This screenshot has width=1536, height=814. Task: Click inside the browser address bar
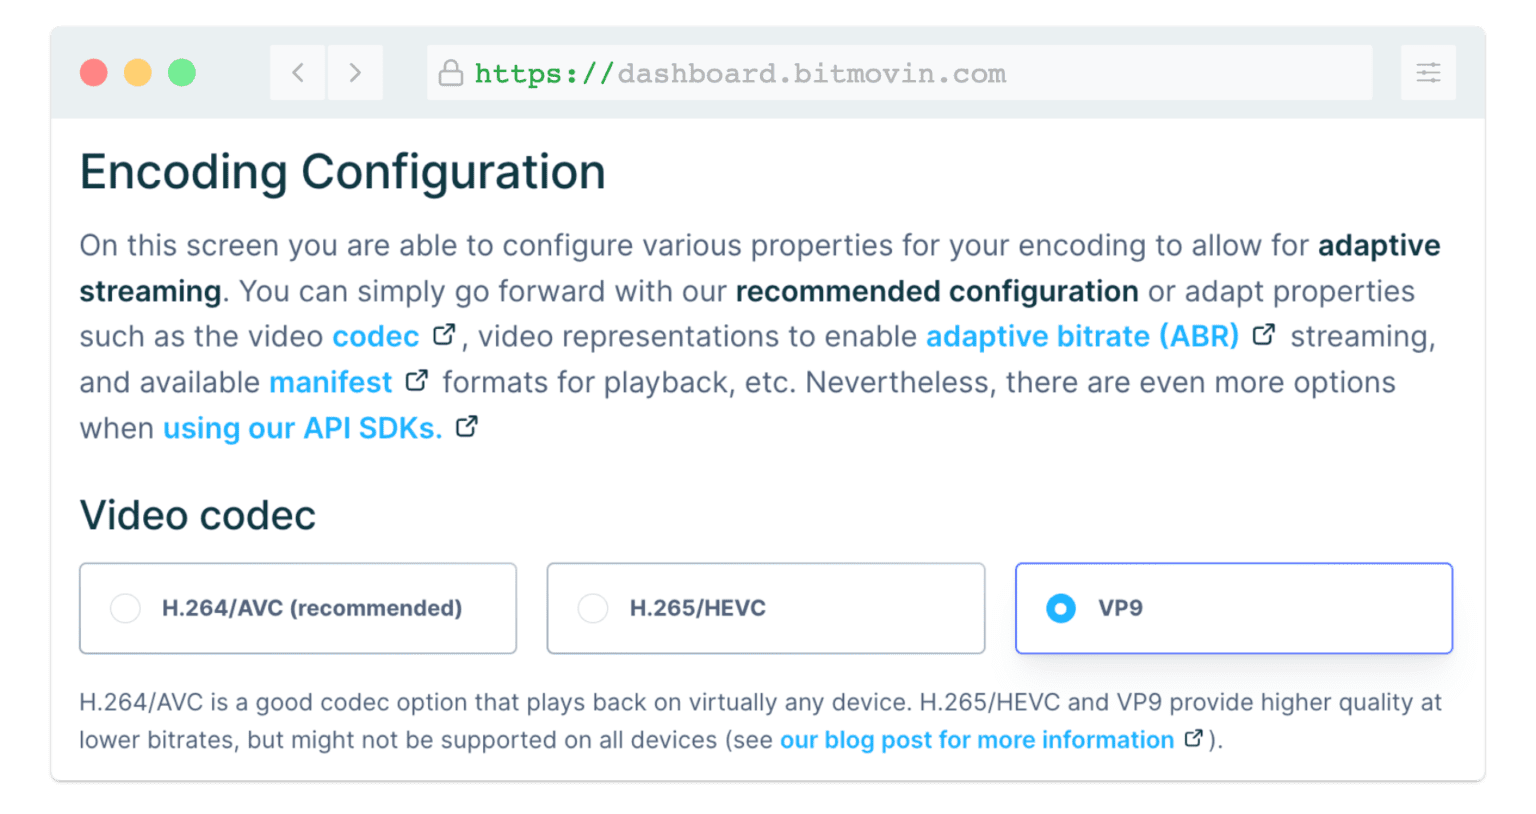[x=900, y=72]
